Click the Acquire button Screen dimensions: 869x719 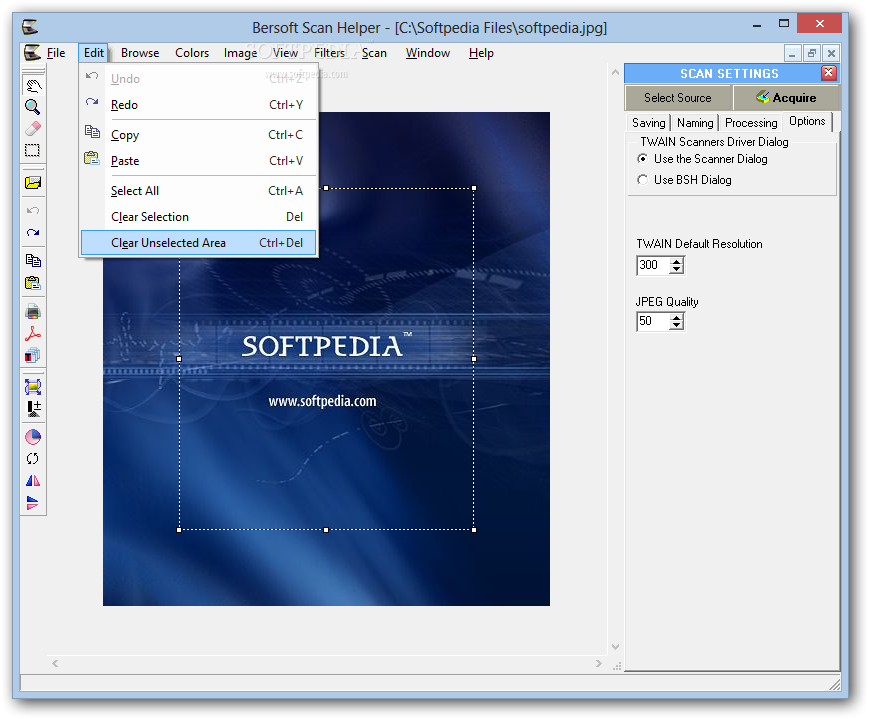pyautogui.click(x=786, y=98)
